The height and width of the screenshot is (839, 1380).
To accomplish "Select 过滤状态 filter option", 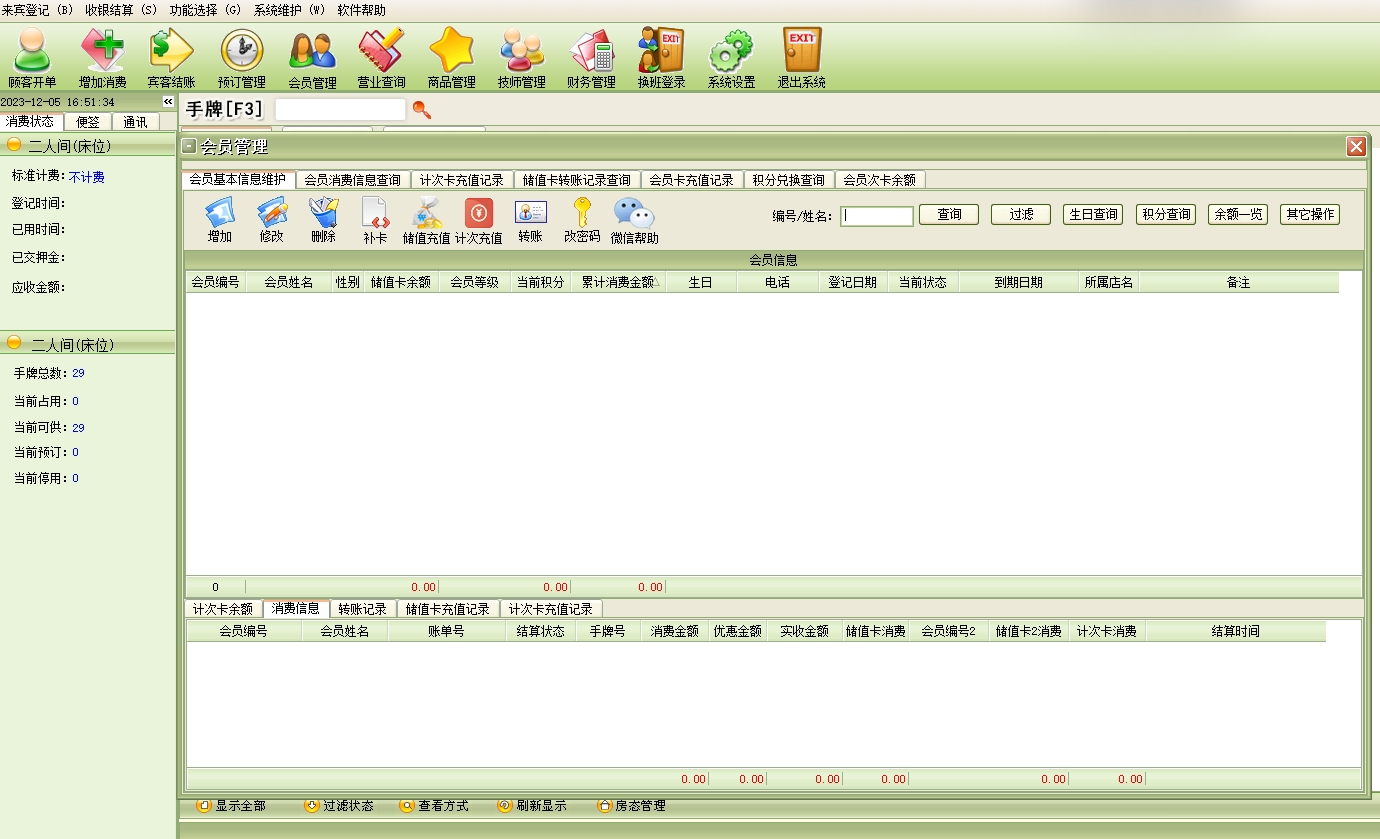I will tap(339, 806).
